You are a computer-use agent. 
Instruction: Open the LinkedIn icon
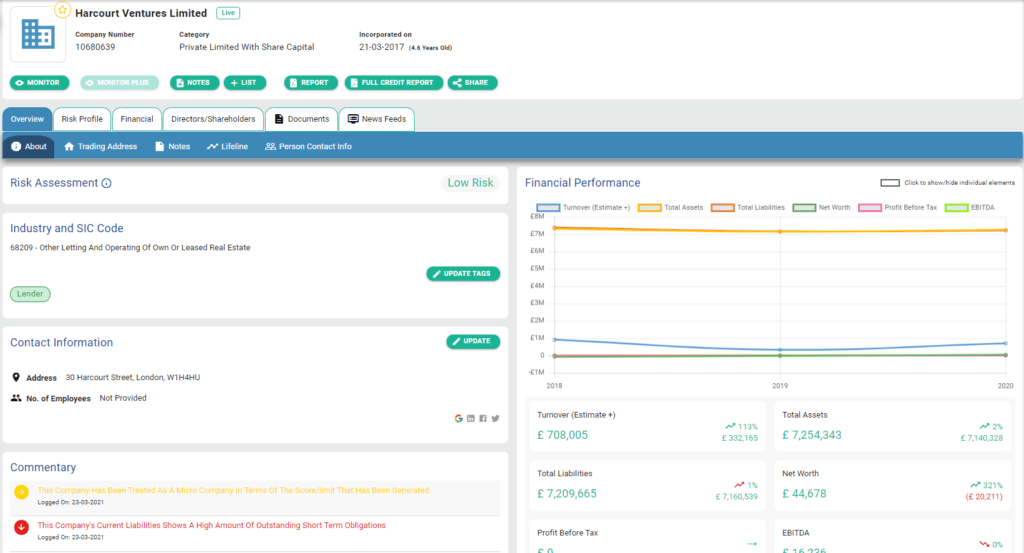coord(471,419)
